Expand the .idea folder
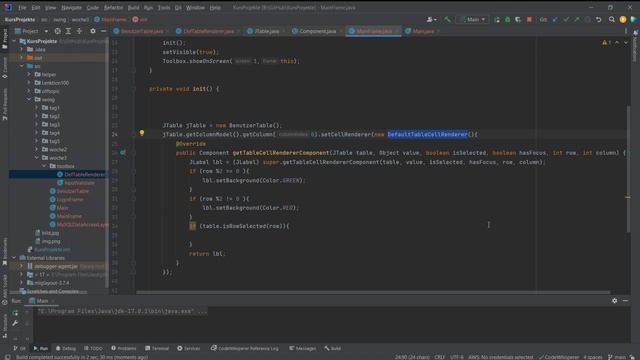Viewport: 640px width, 360px height. click(x=22, y=49)
